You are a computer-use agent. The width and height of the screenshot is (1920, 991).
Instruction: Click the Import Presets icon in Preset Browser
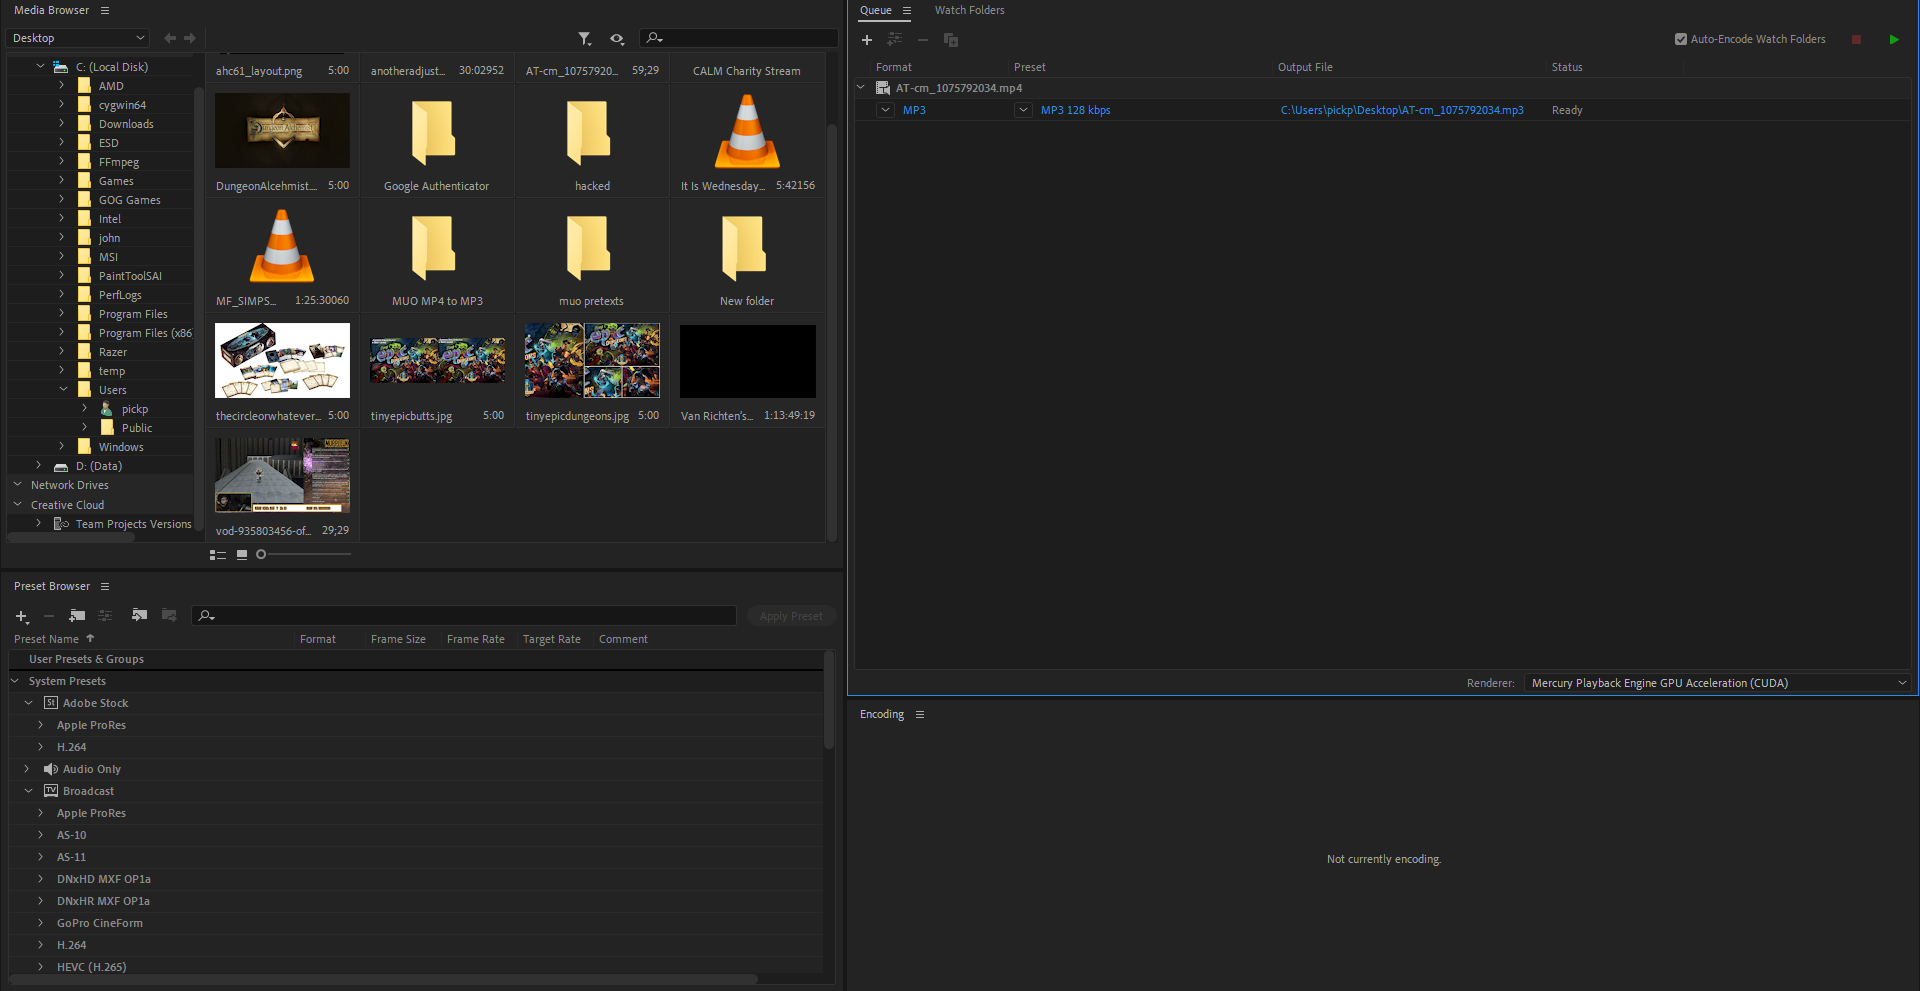(139, 615)
